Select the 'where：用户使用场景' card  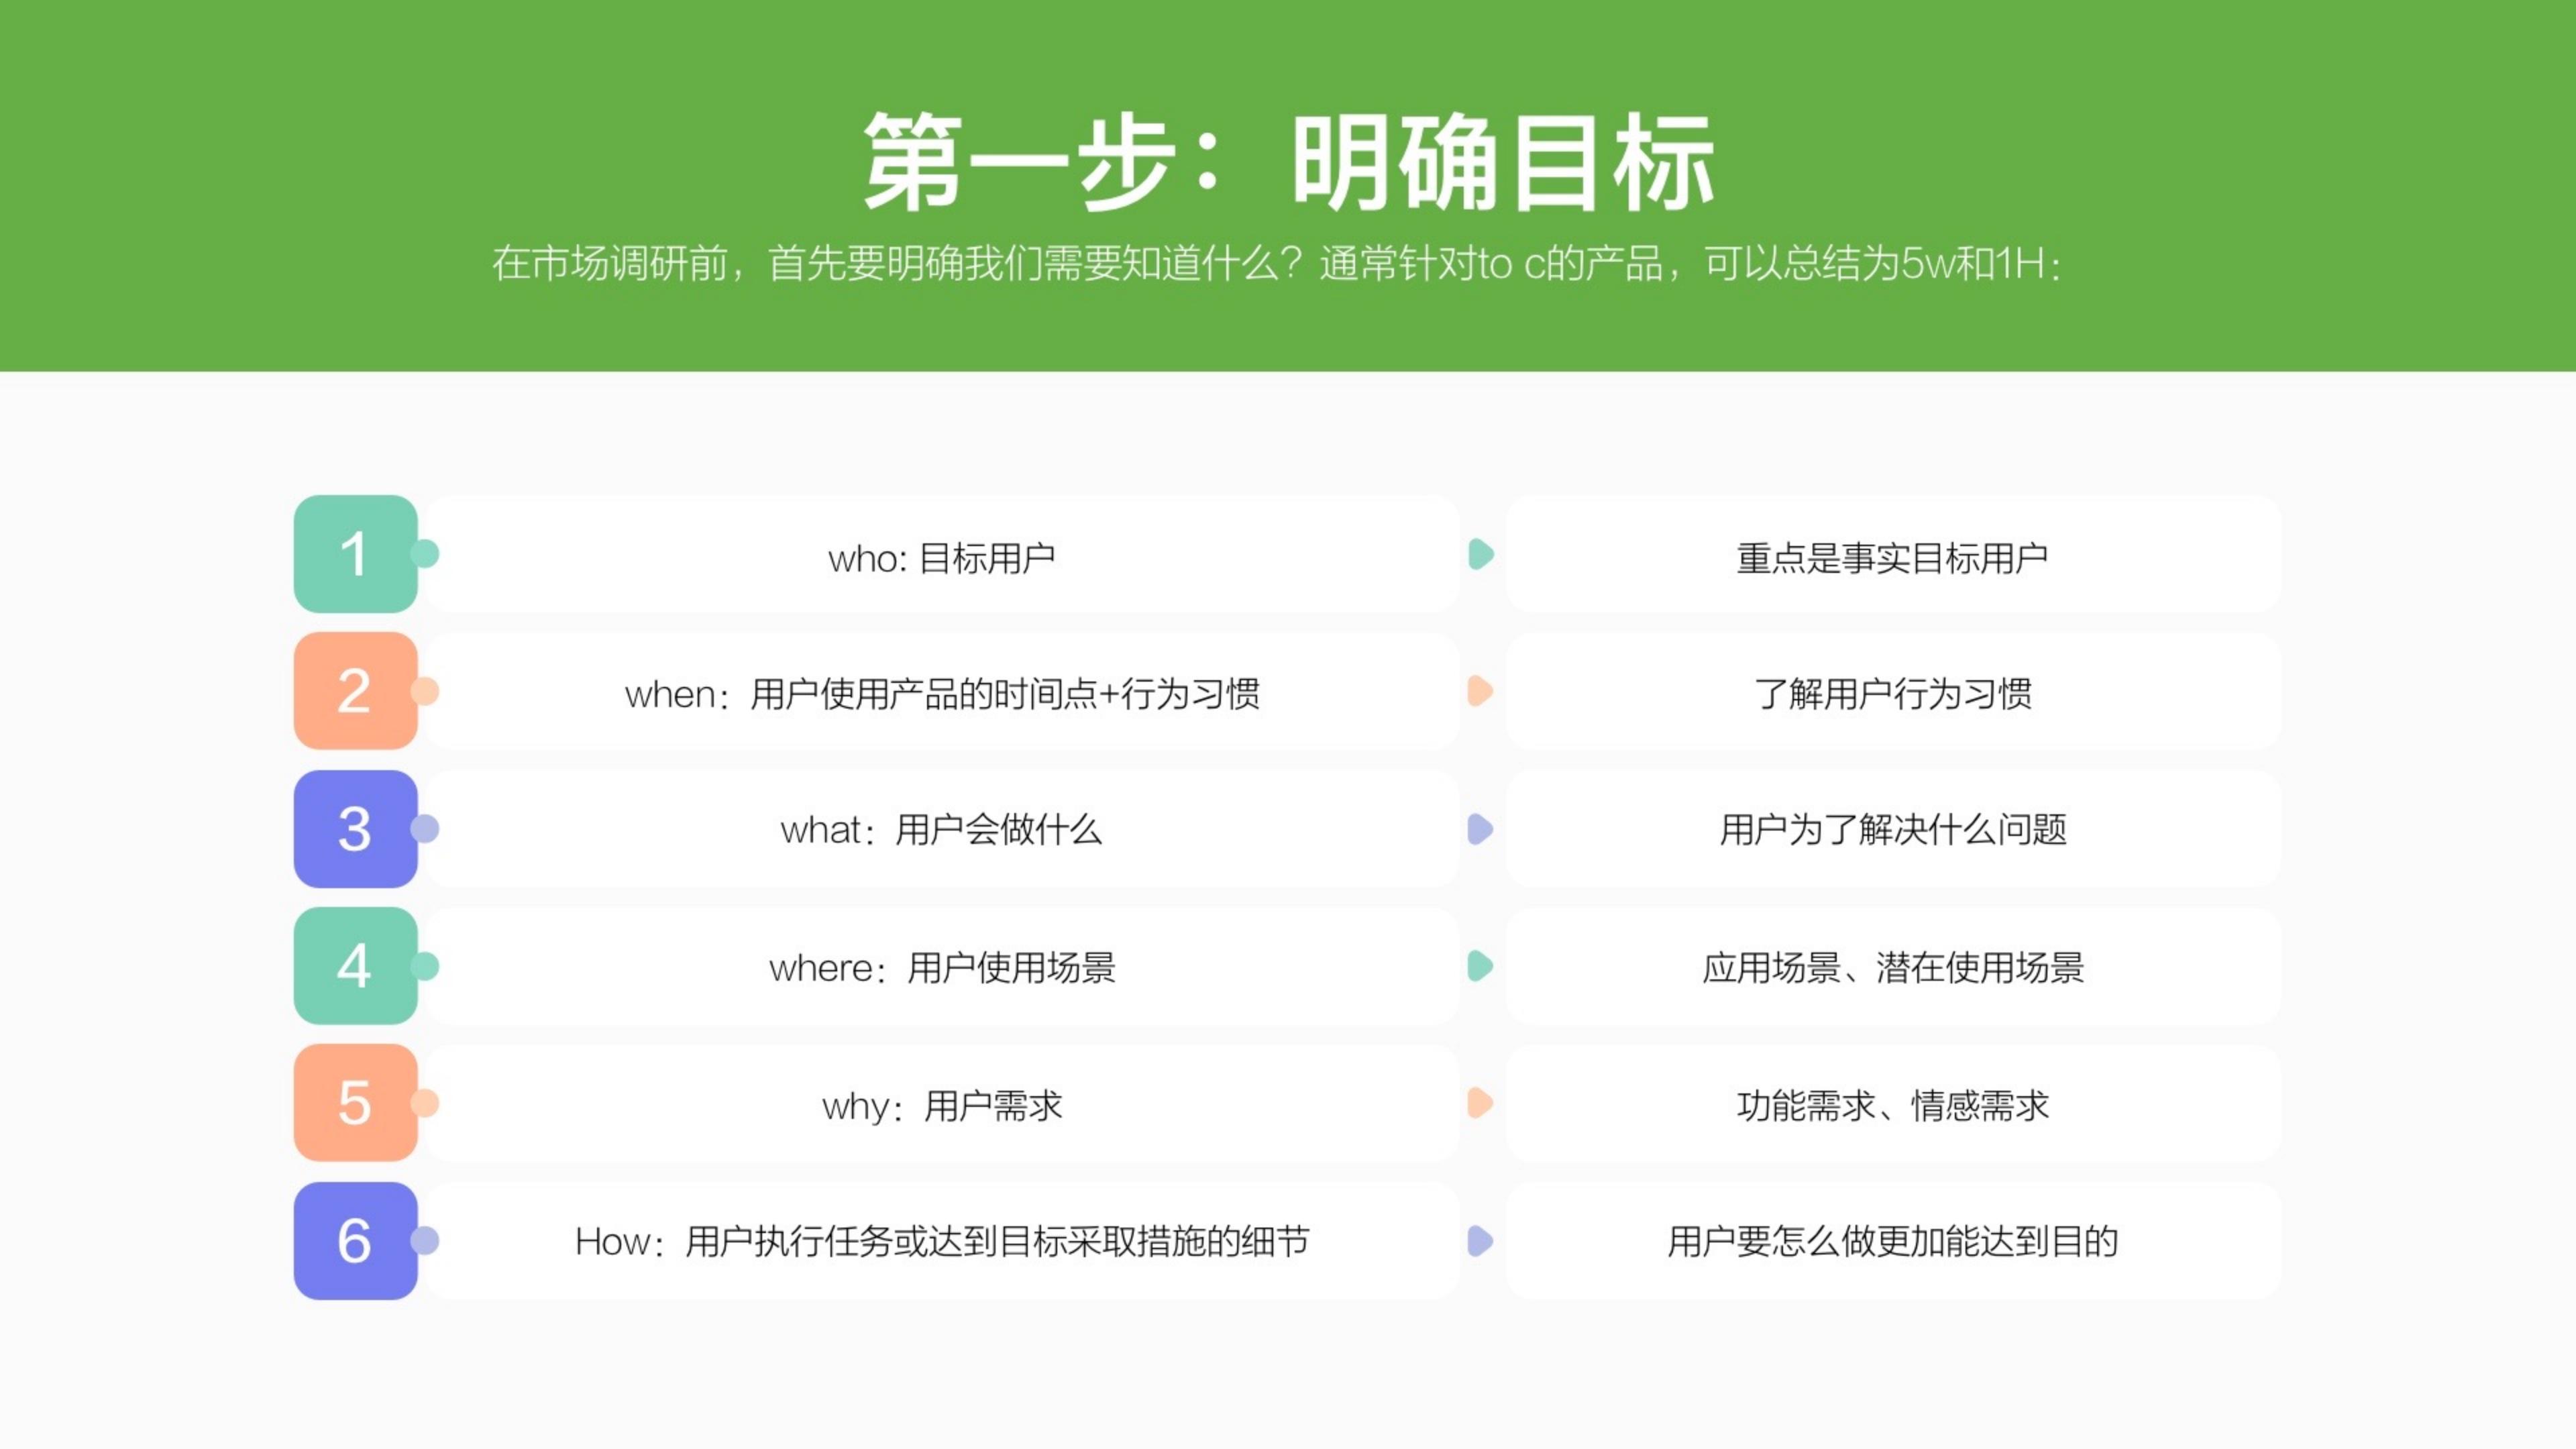[942, 966]
